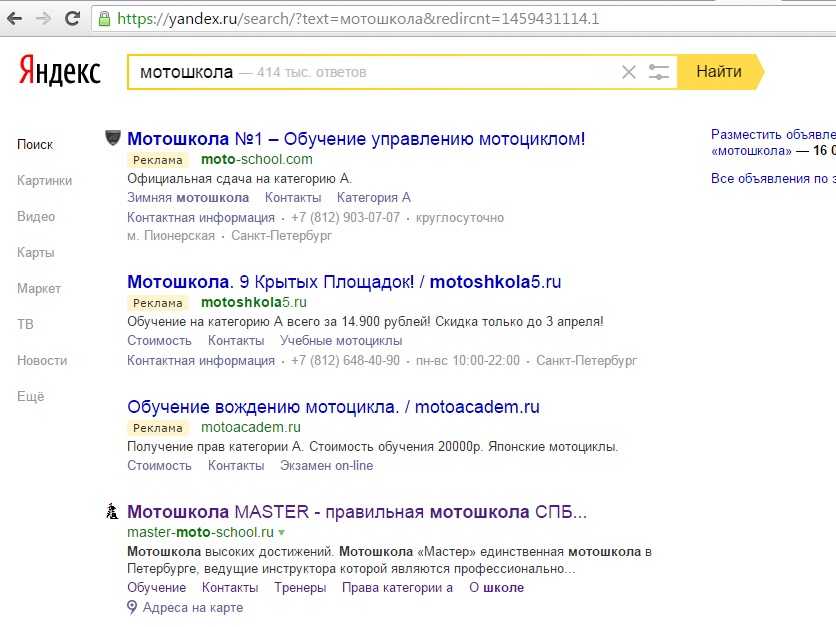
Task: Click the Реклама label beside motoshkola5.ru
Action: click(x=158, y=303)
